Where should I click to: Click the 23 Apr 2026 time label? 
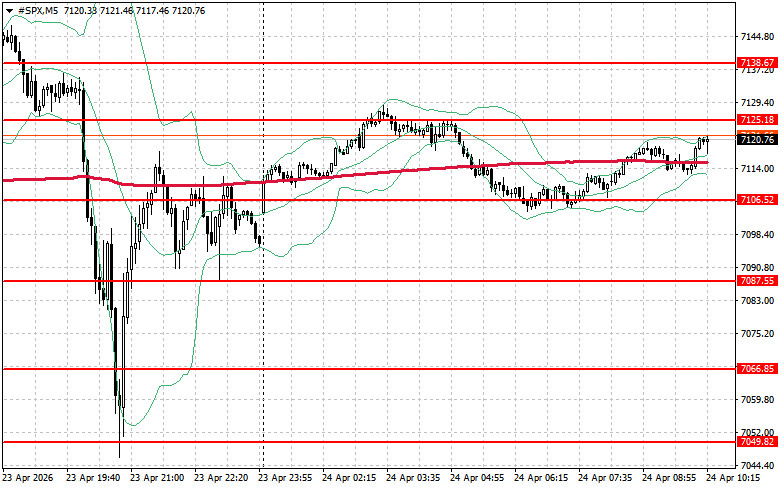click(28, 478)
